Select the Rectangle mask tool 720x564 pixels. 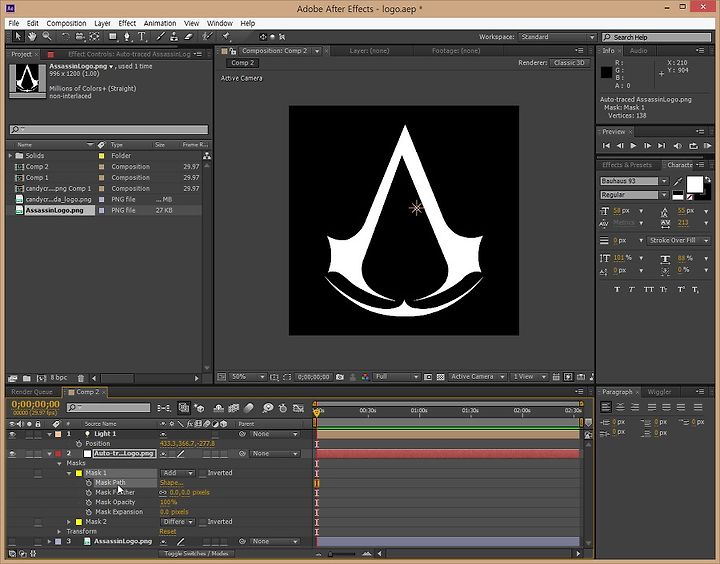point(112,36)
